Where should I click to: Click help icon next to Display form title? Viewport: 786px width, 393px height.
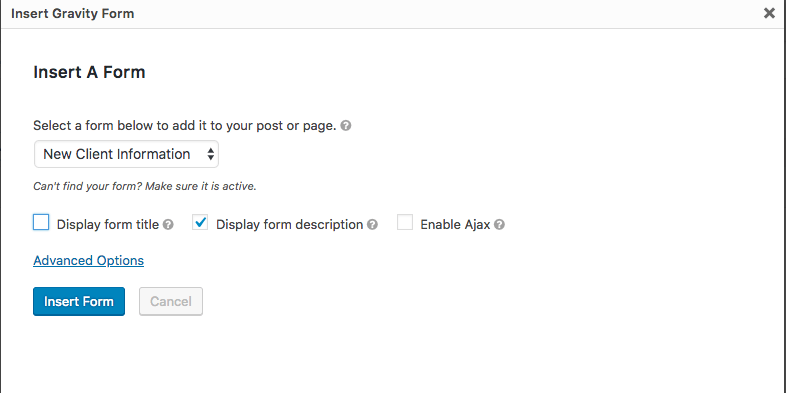168,225
